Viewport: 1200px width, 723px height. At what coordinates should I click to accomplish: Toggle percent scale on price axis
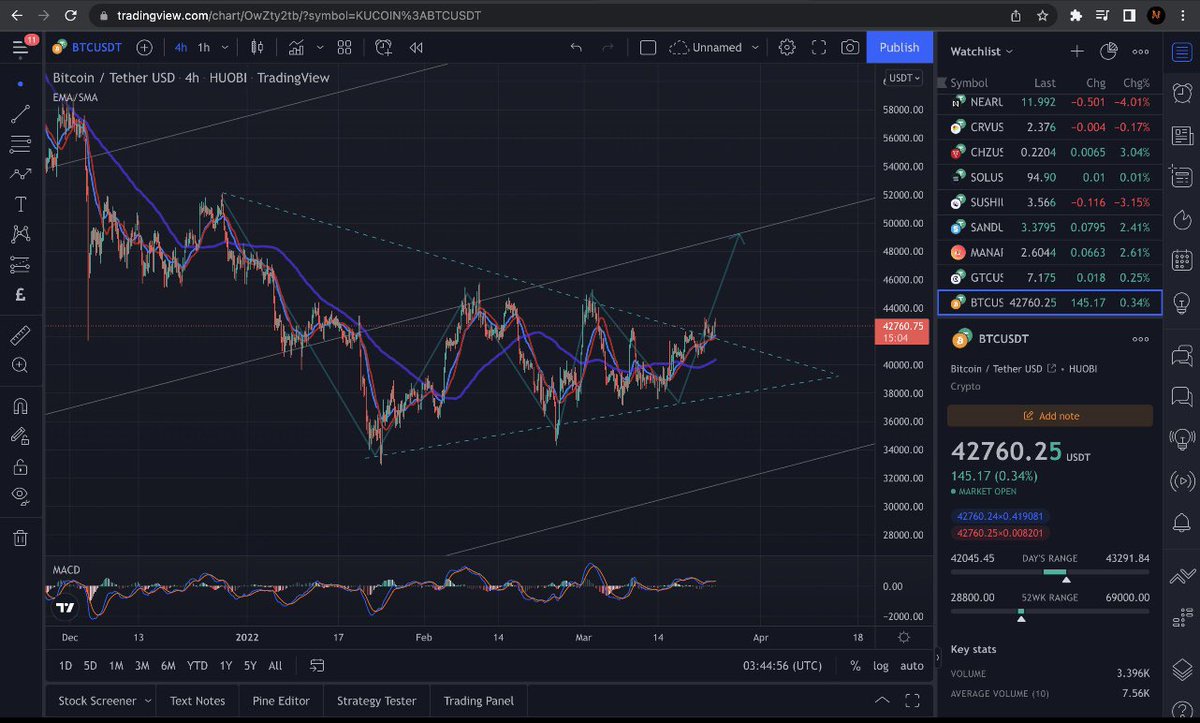pos(855,666)
